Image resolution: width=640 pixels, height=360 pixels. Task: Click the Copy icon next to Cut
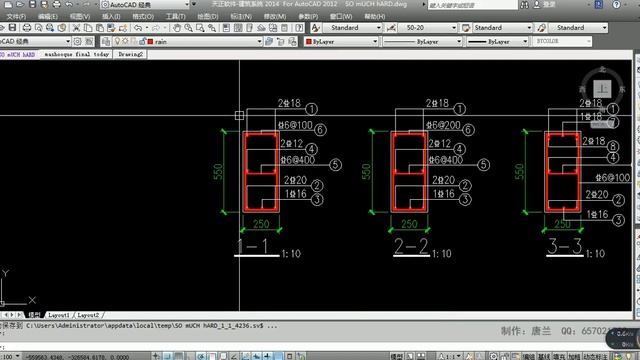click(x=88, y=28)
